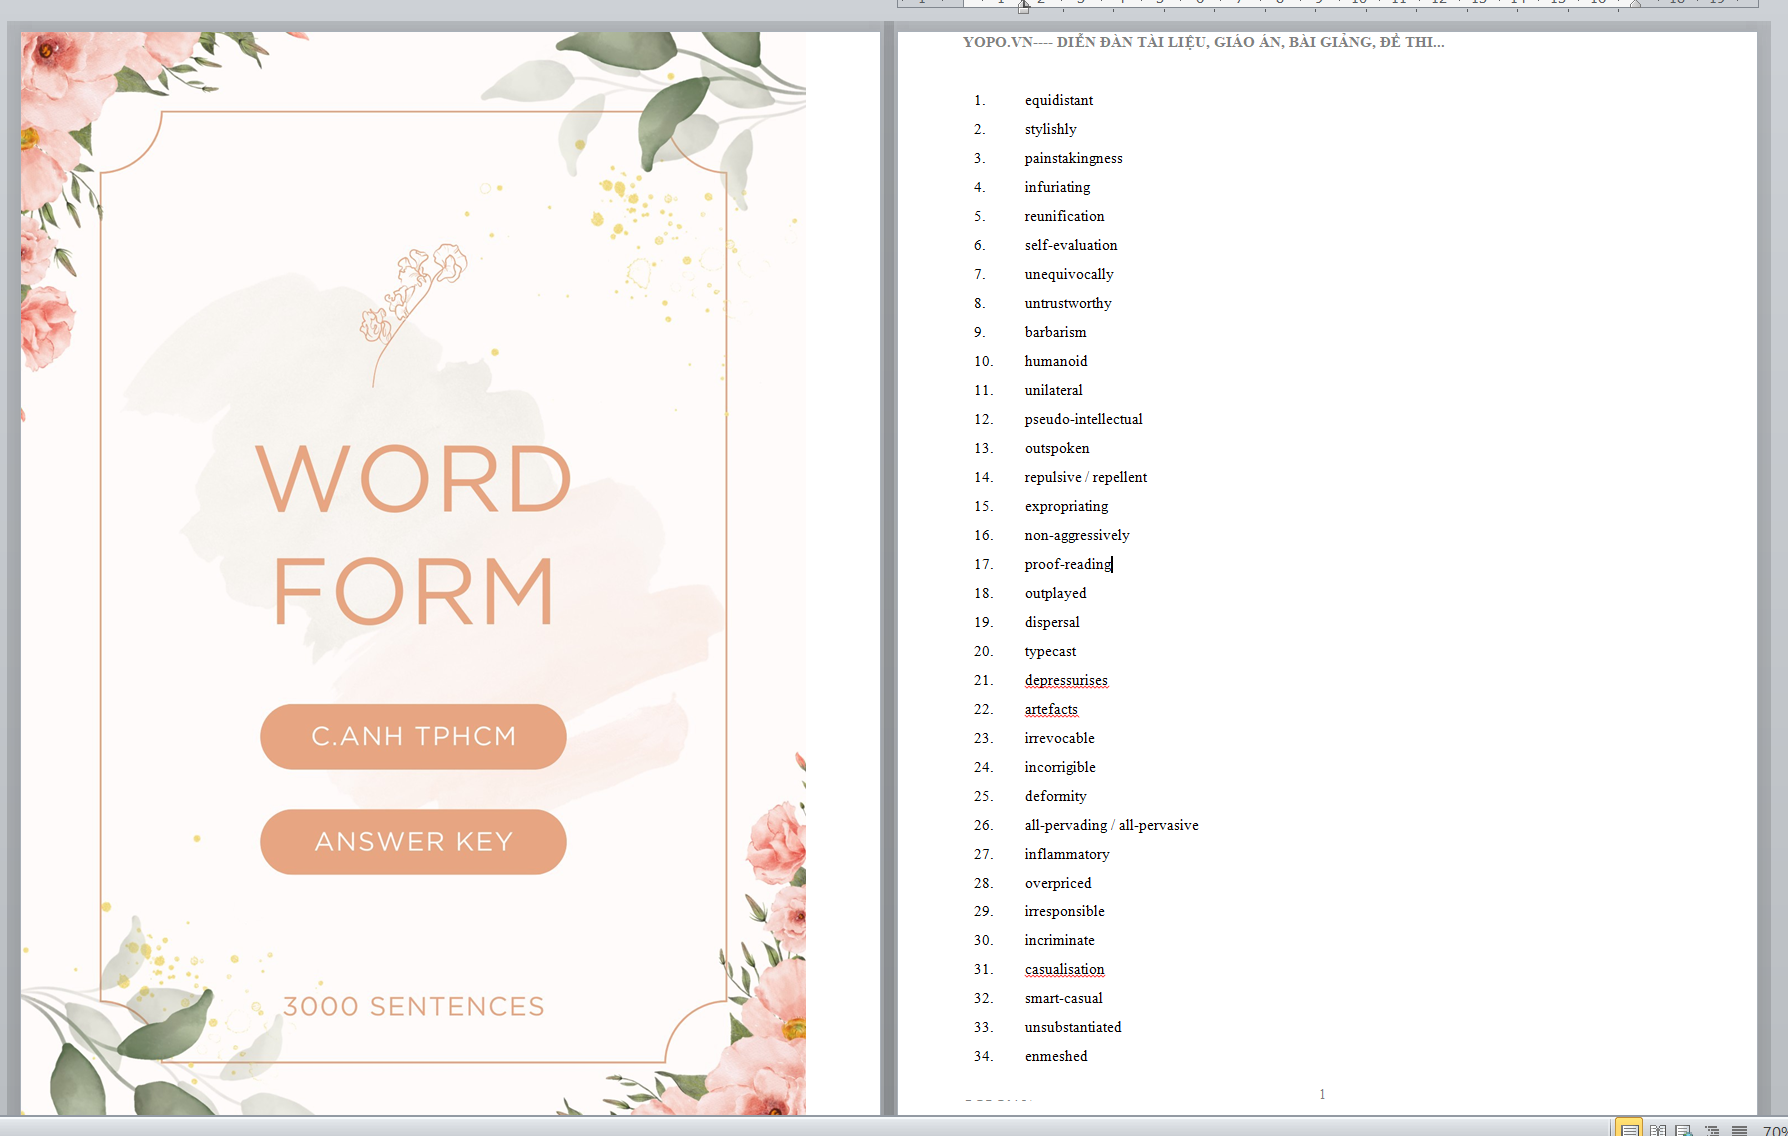Viewport: 1788px width, 1136px height.
Task: Click the word 'dispersal' in item 19
Action: [x=1052, y=622]
